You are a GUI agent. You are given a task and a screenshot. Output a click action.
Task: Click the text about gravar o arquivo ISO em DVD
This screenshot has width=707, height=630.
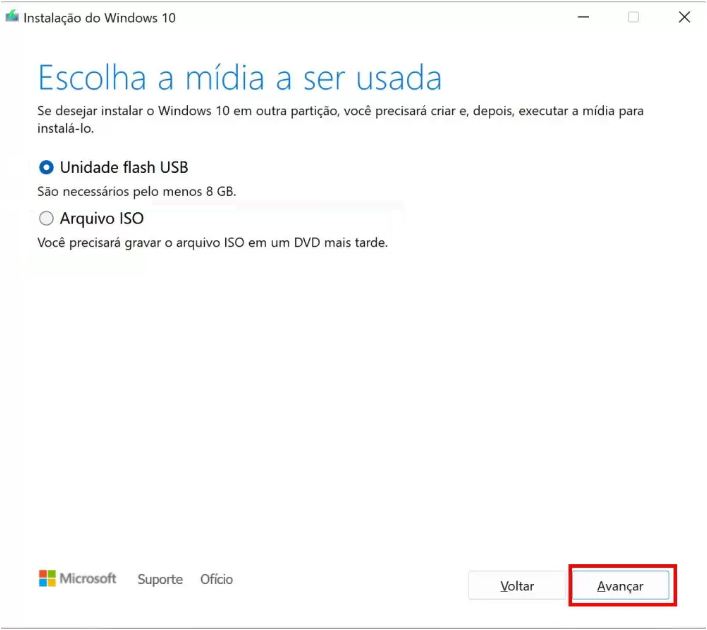212,243
